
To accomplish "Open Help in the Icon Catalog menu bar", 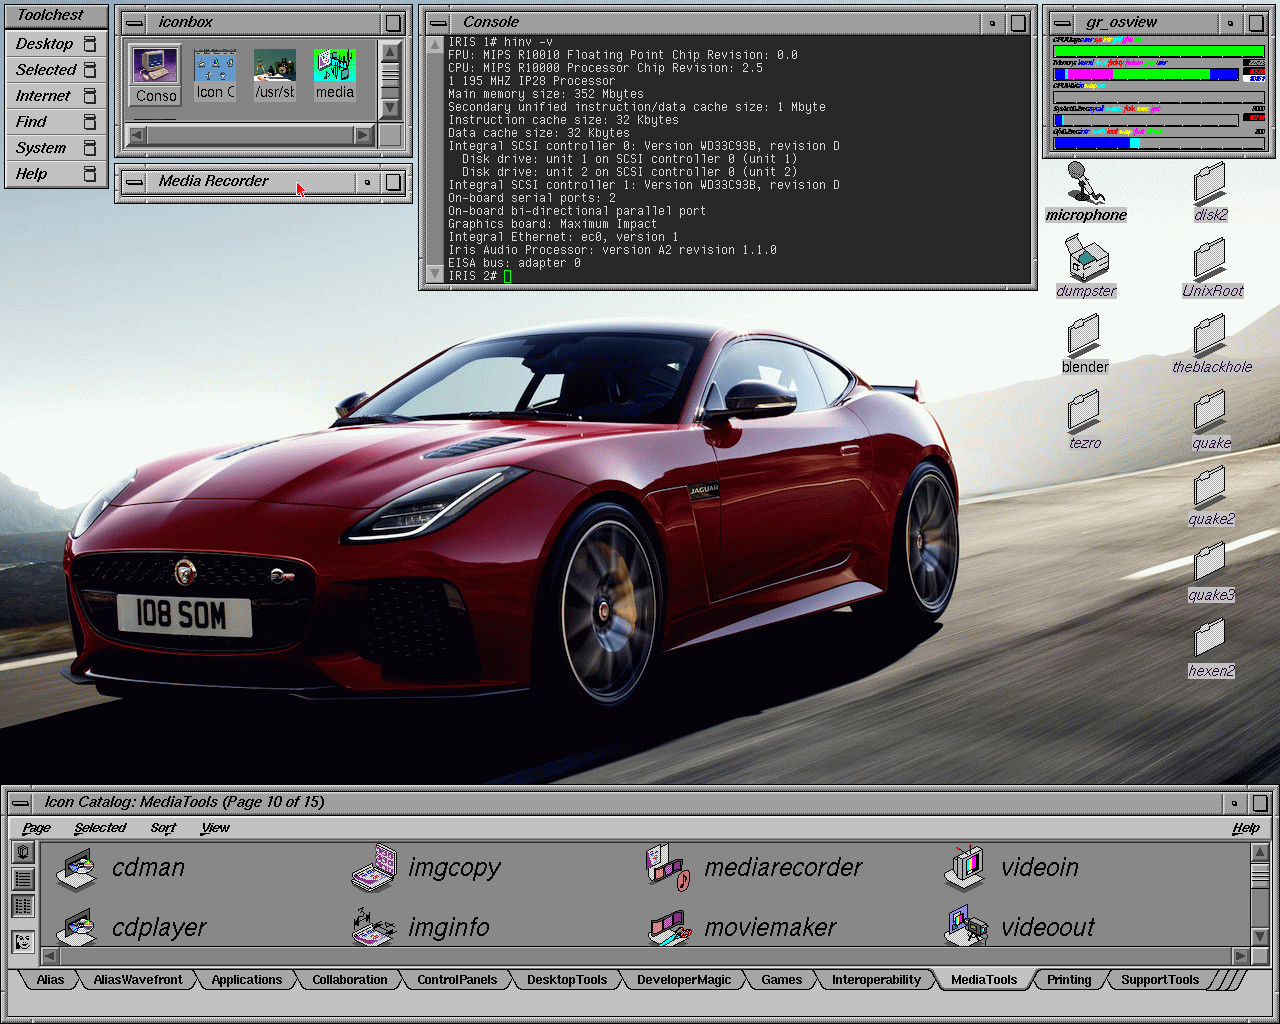I will click(1245, 828).
